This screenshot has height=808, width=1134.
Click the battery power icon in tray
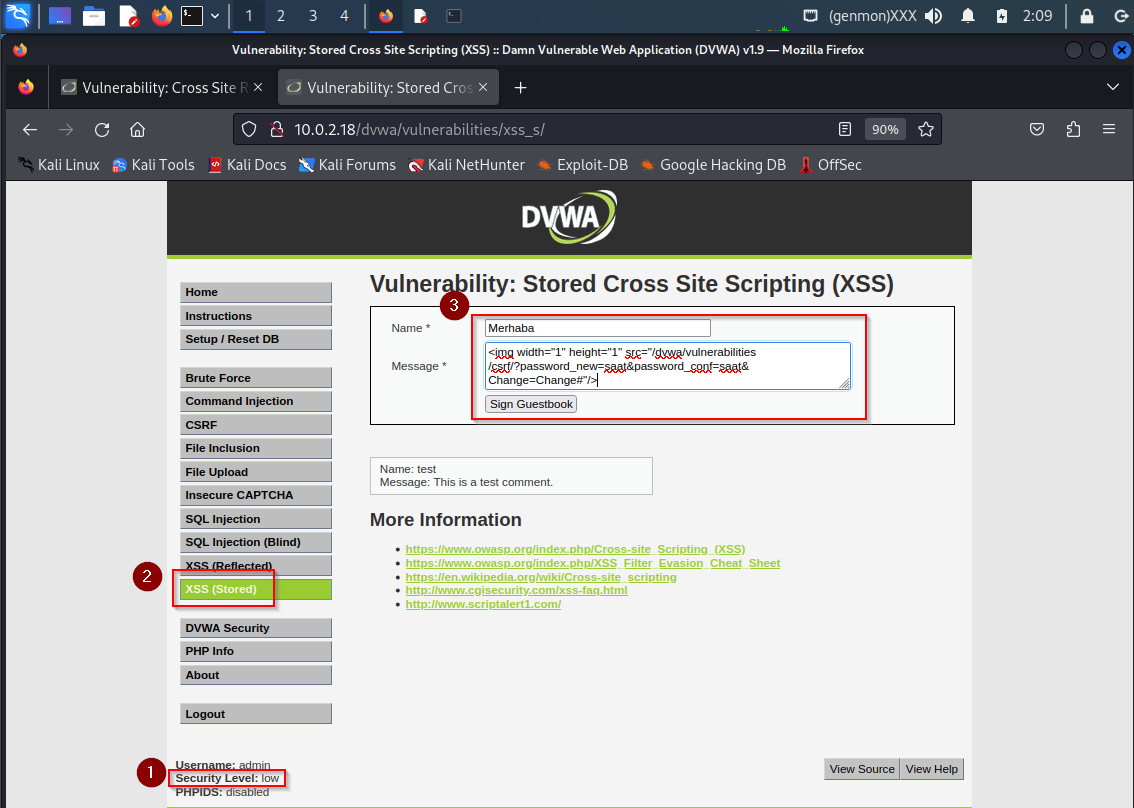(x=1002, y=15)
